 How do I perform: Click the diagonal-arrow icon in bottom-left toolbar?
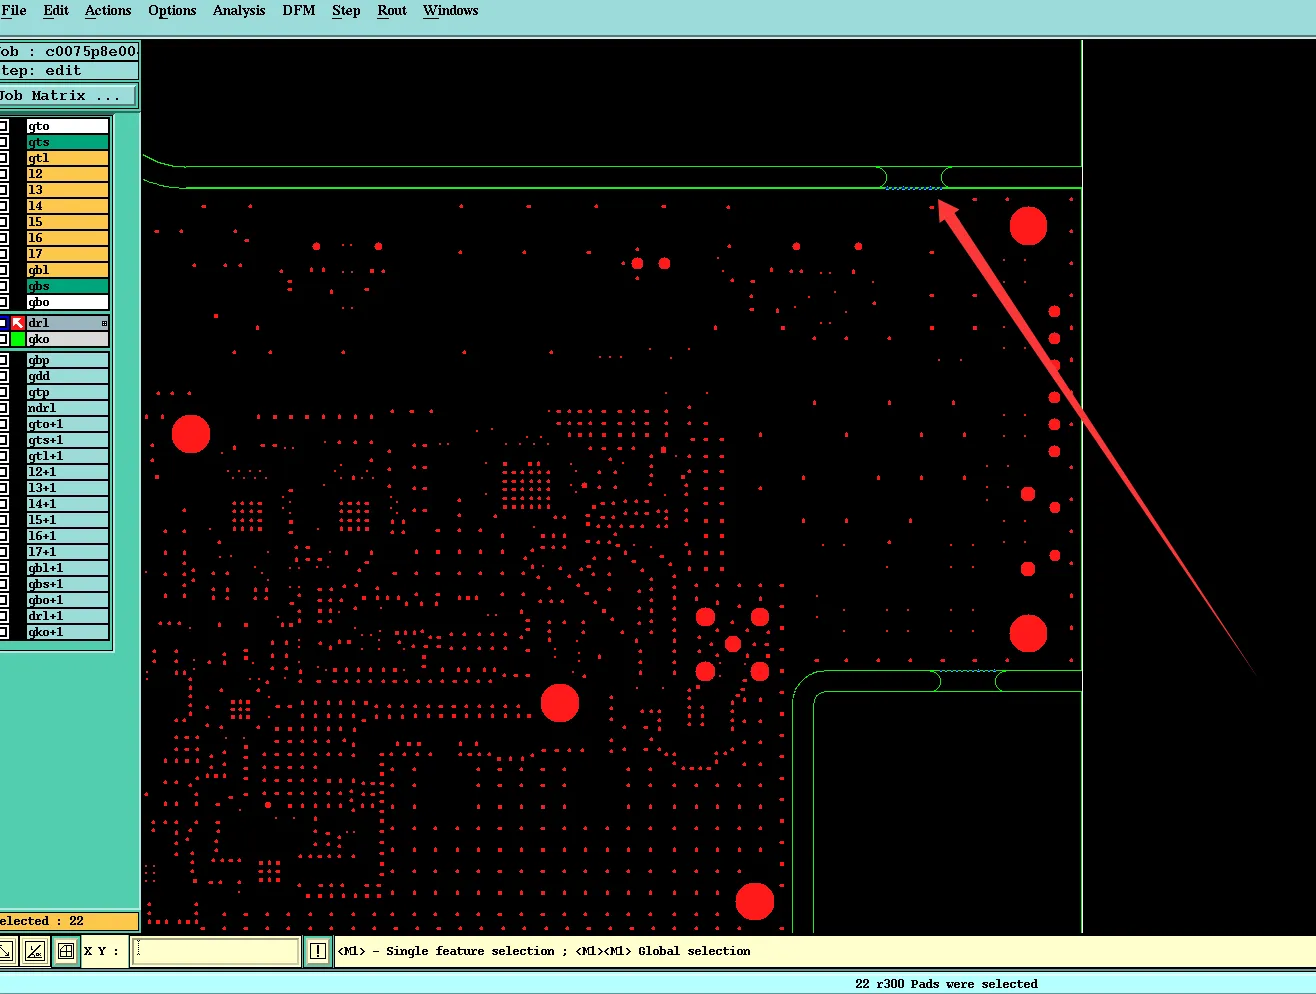[x=6, y=951]
